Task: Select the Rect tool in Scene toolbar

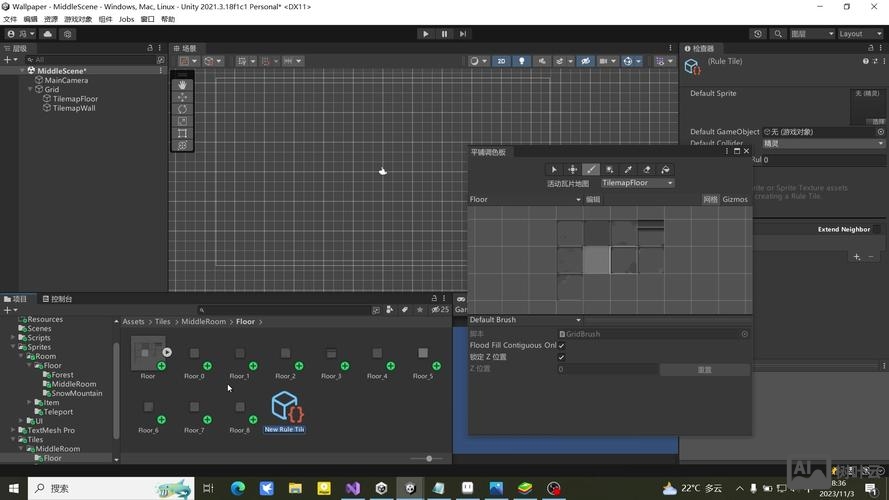Action: coord(182,133)
